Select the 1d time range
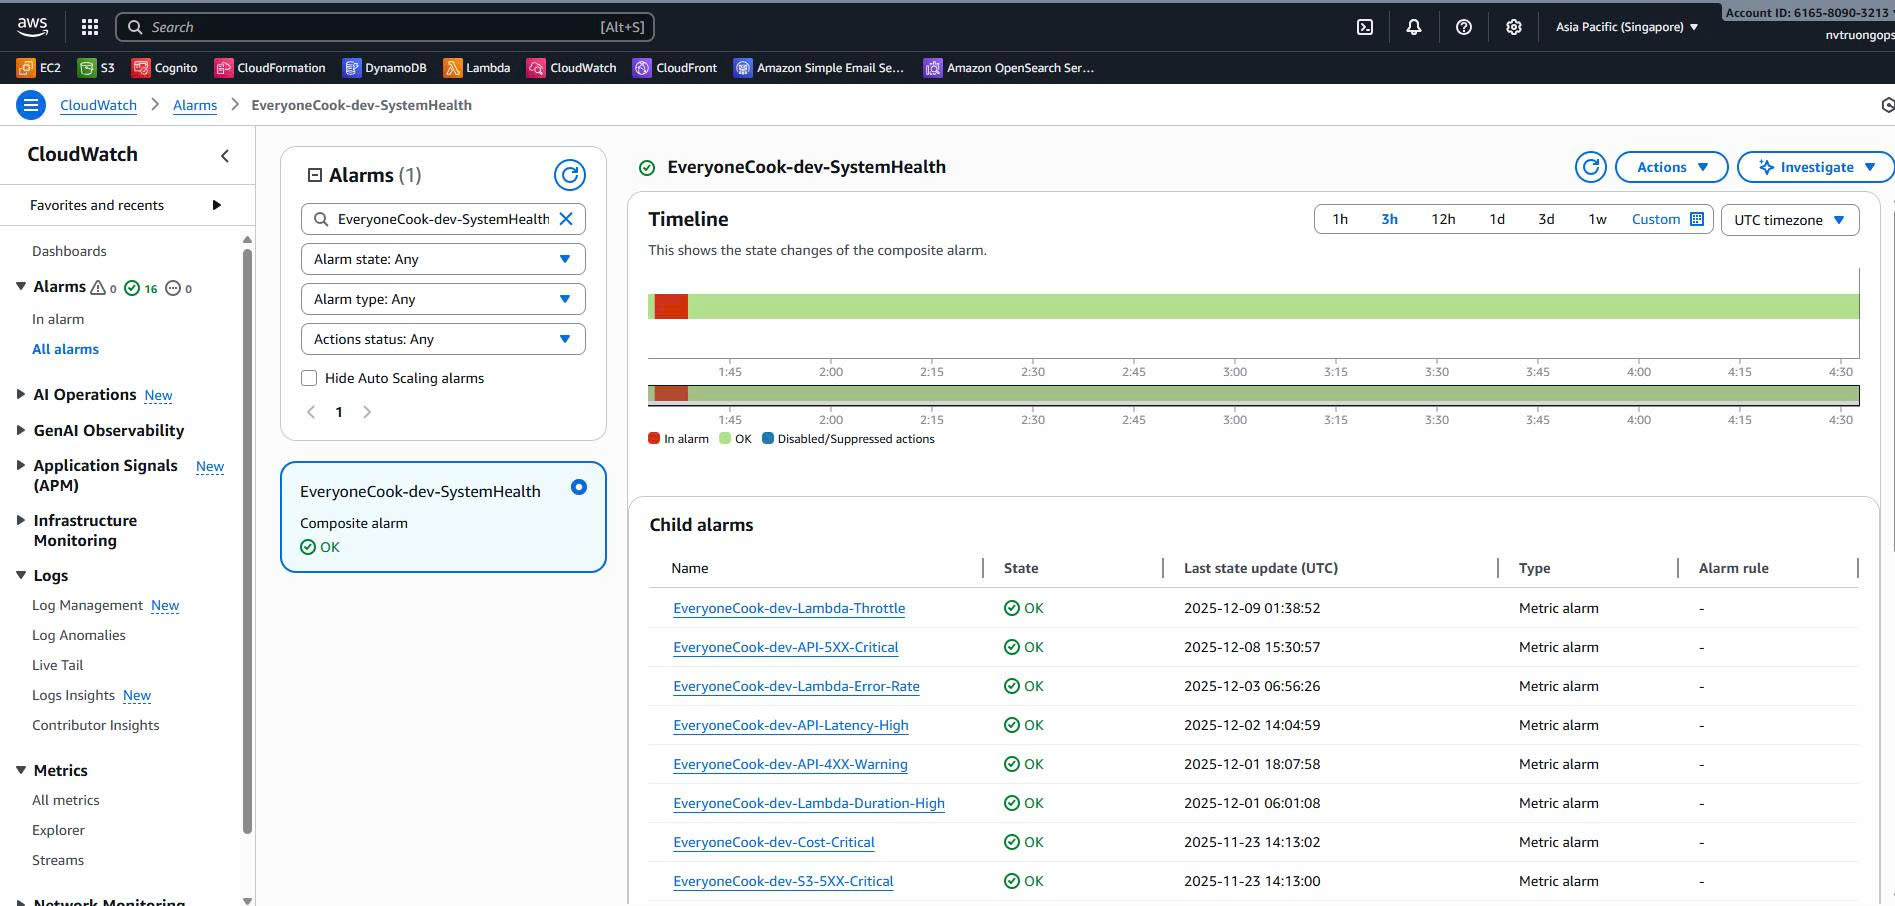 1497,219
